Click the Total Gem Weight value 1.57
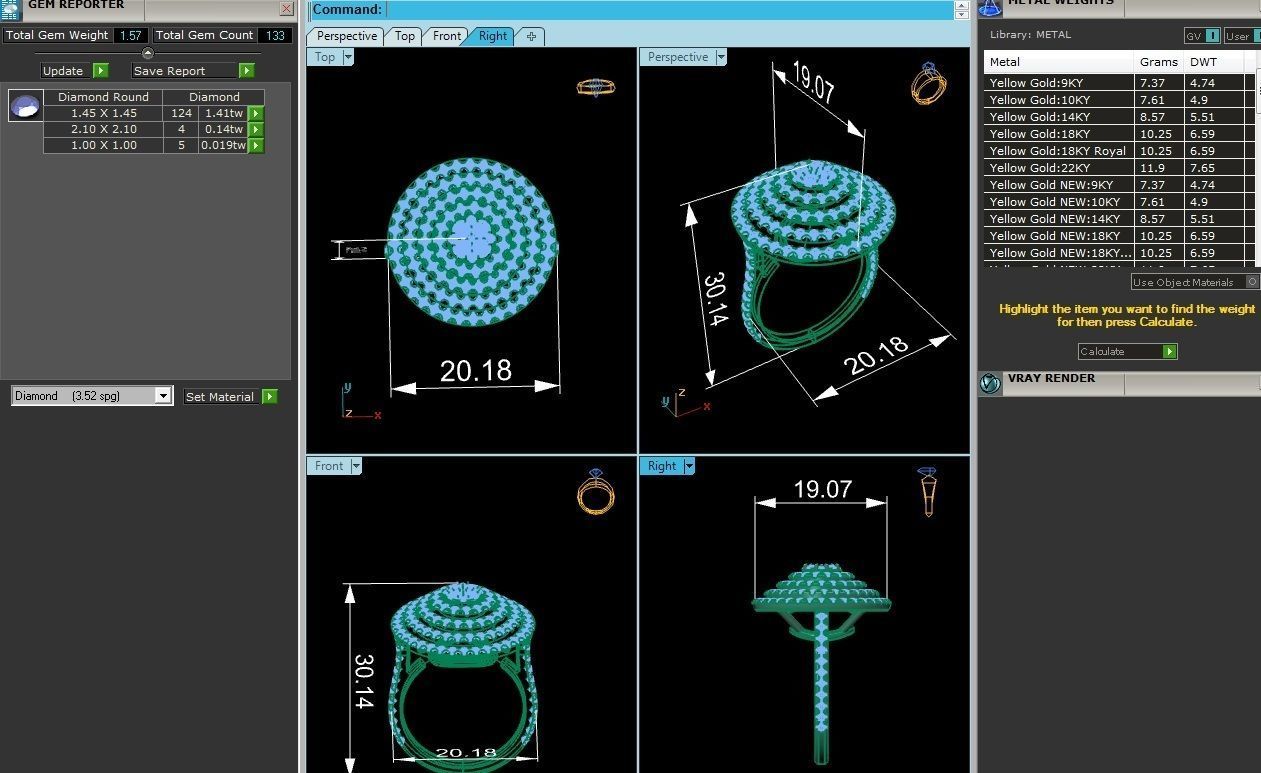Viewport: 1261px width, 773px height. (x=130, y=35)
